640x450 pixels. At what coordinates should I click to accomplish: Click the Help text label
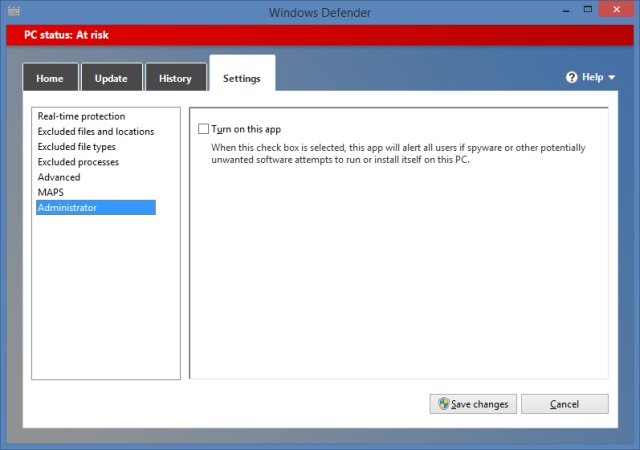[593, 77]
